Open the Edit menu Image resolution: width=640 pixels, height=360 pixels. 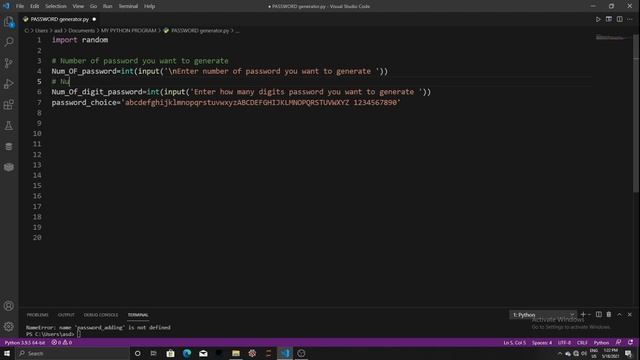tap(35, 6)
